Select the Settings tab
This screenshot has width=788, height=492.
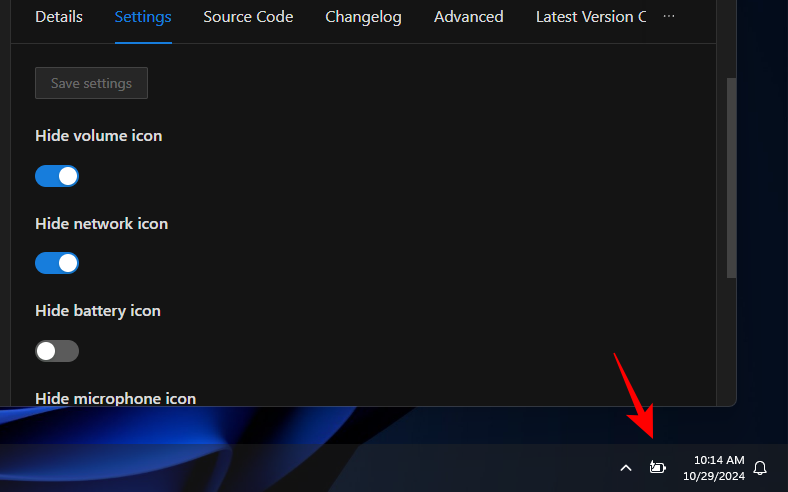click(x=143, y=17)
